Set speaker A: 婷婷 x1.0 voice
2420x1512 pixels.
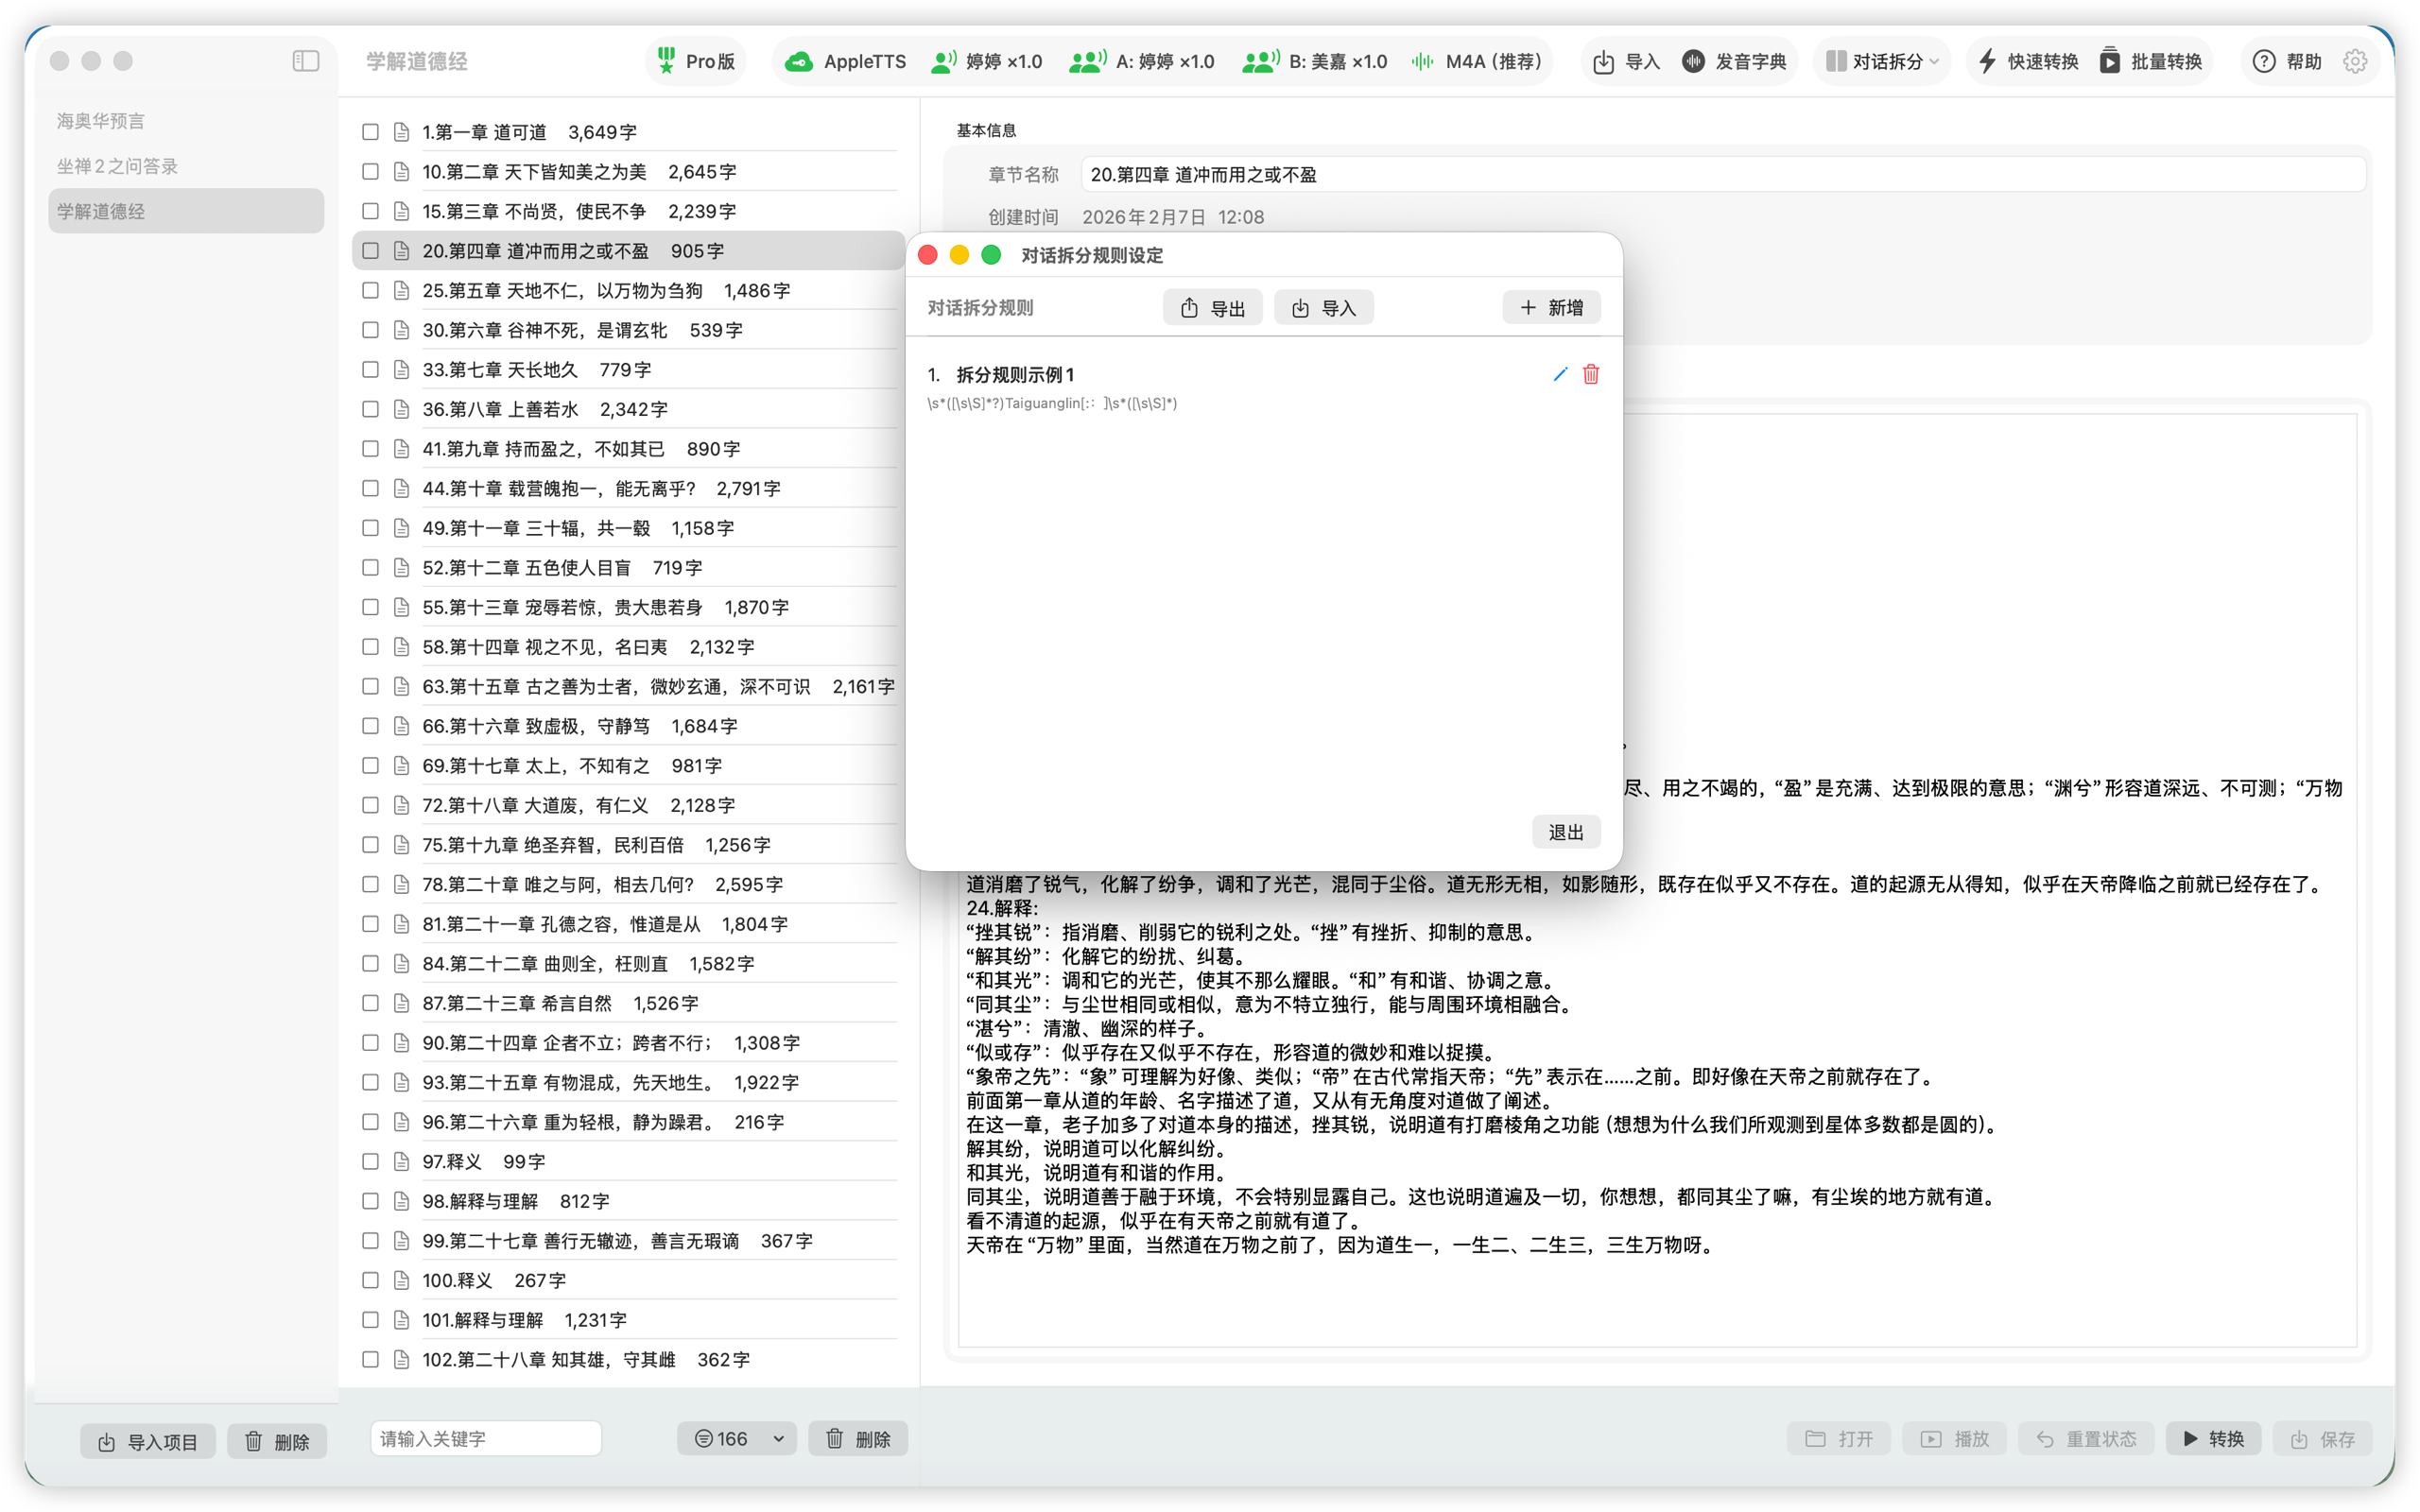coord(1142,61)
